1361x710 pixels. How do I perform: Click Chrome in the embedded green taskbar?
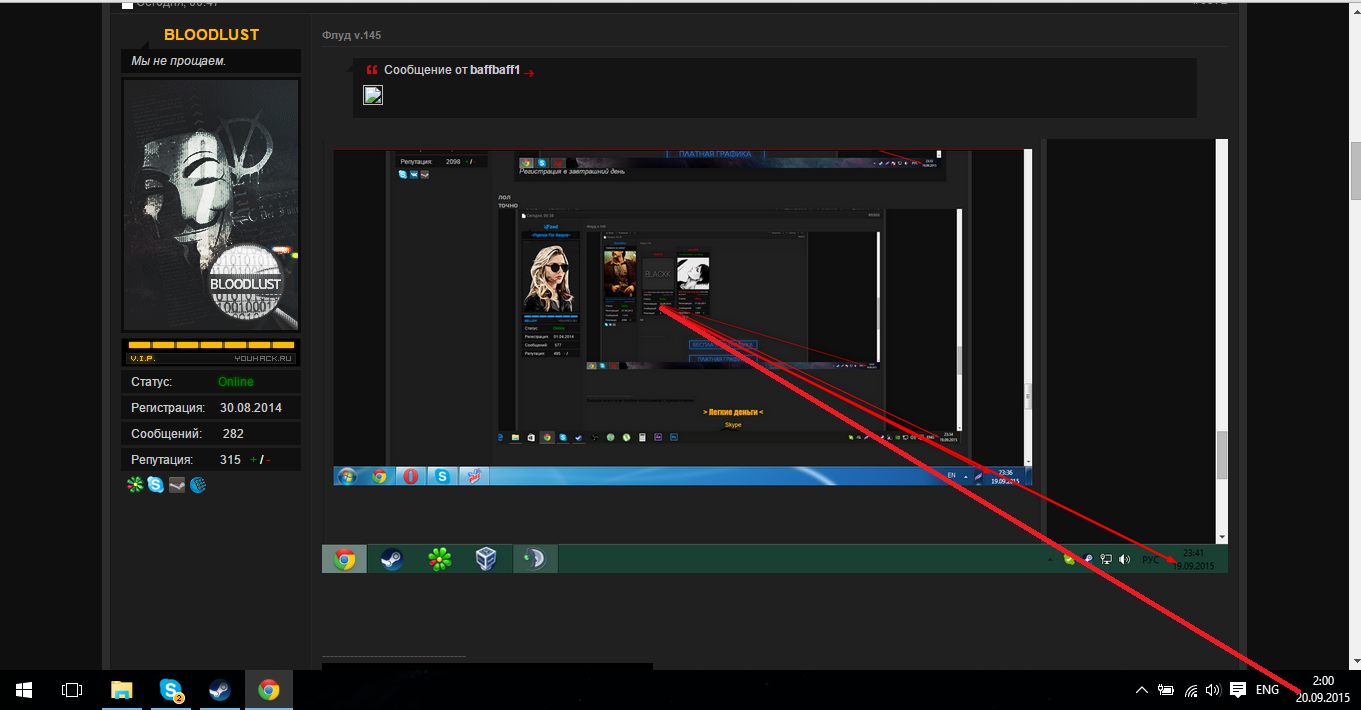coord(344,559)
